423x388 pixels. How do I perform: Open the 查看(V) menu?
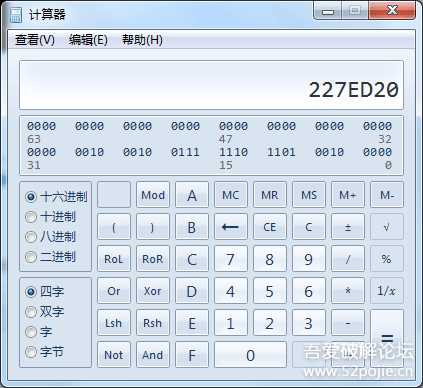[35, 40]
